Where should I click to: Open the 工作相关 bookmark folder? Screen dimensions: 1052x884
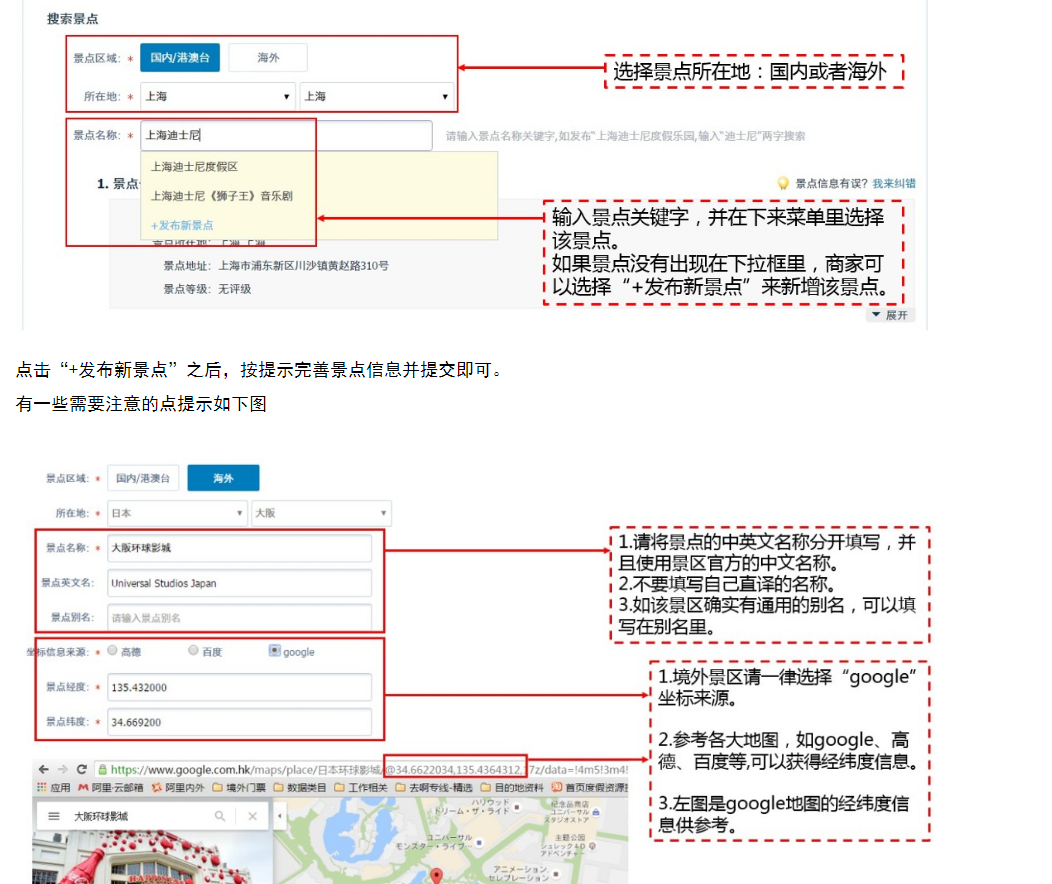pos(361,787)
